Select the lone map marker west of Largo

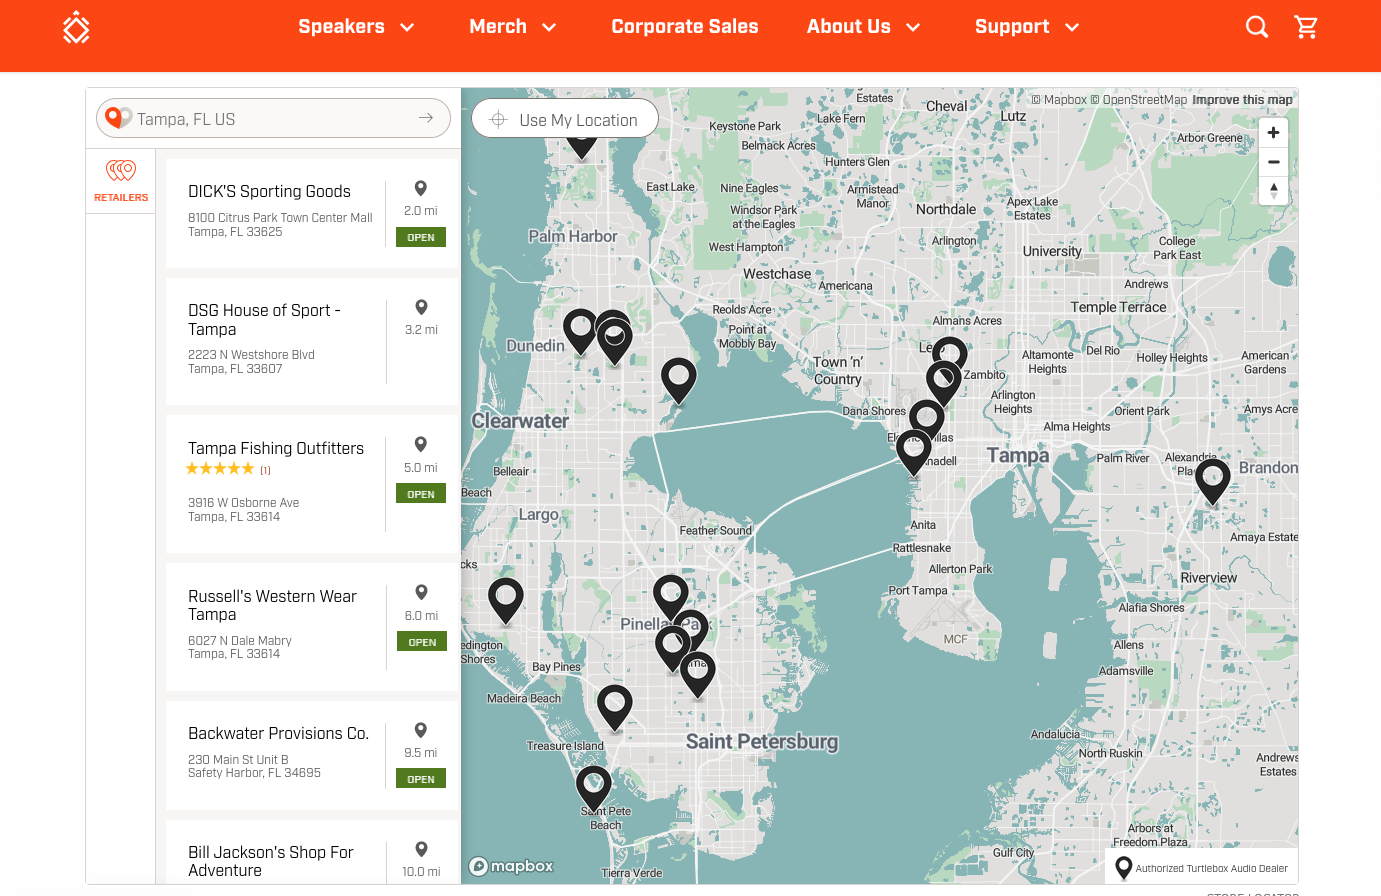(505, 601)
